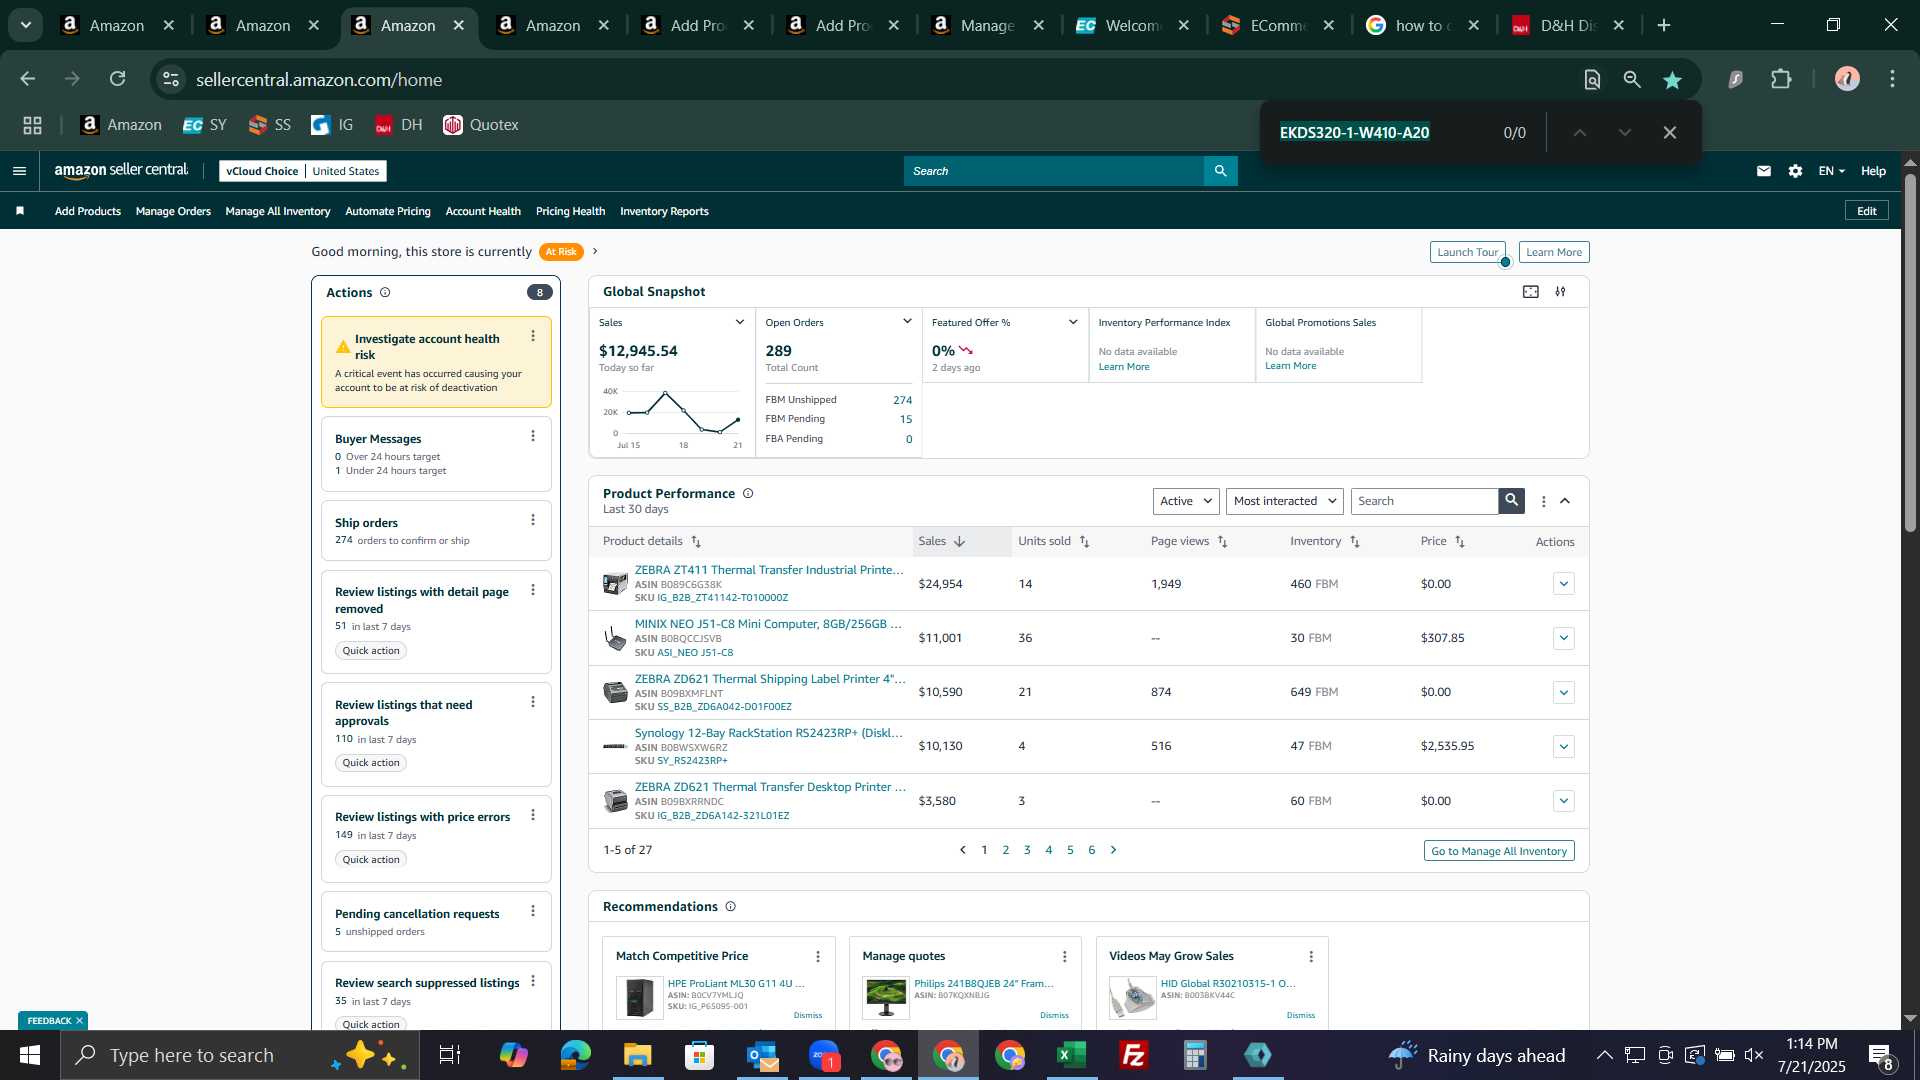Open the EN language dropdown

1831,171
